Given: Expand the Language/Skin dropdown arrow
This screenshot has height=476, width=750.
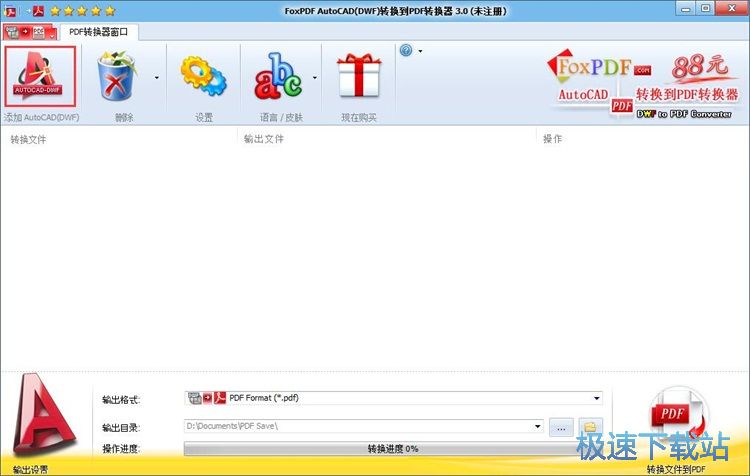Looking at the screenshot, I should tap(315, 77).
